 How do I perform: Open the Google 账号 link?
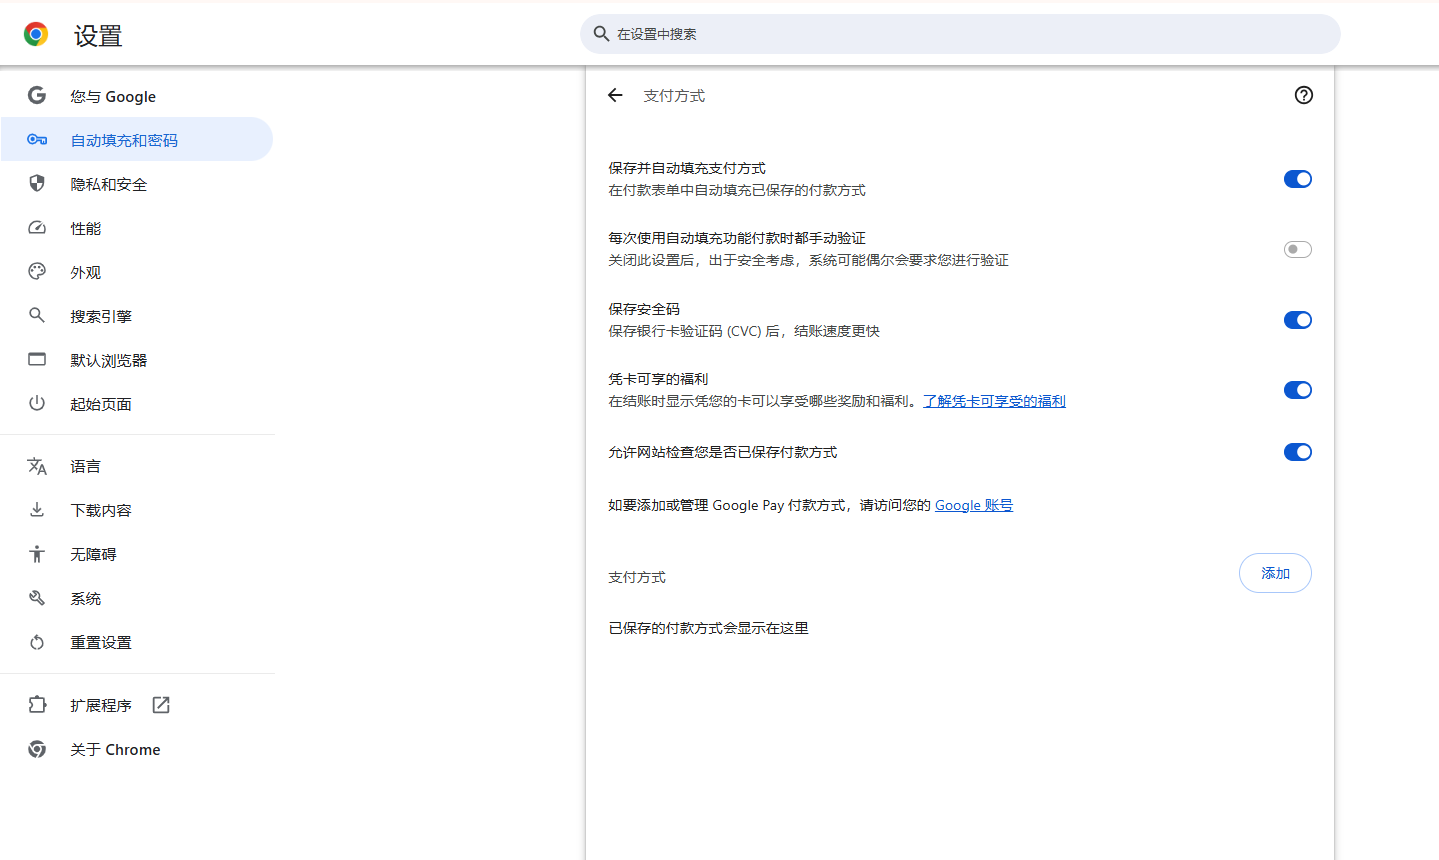coord(974,505)
